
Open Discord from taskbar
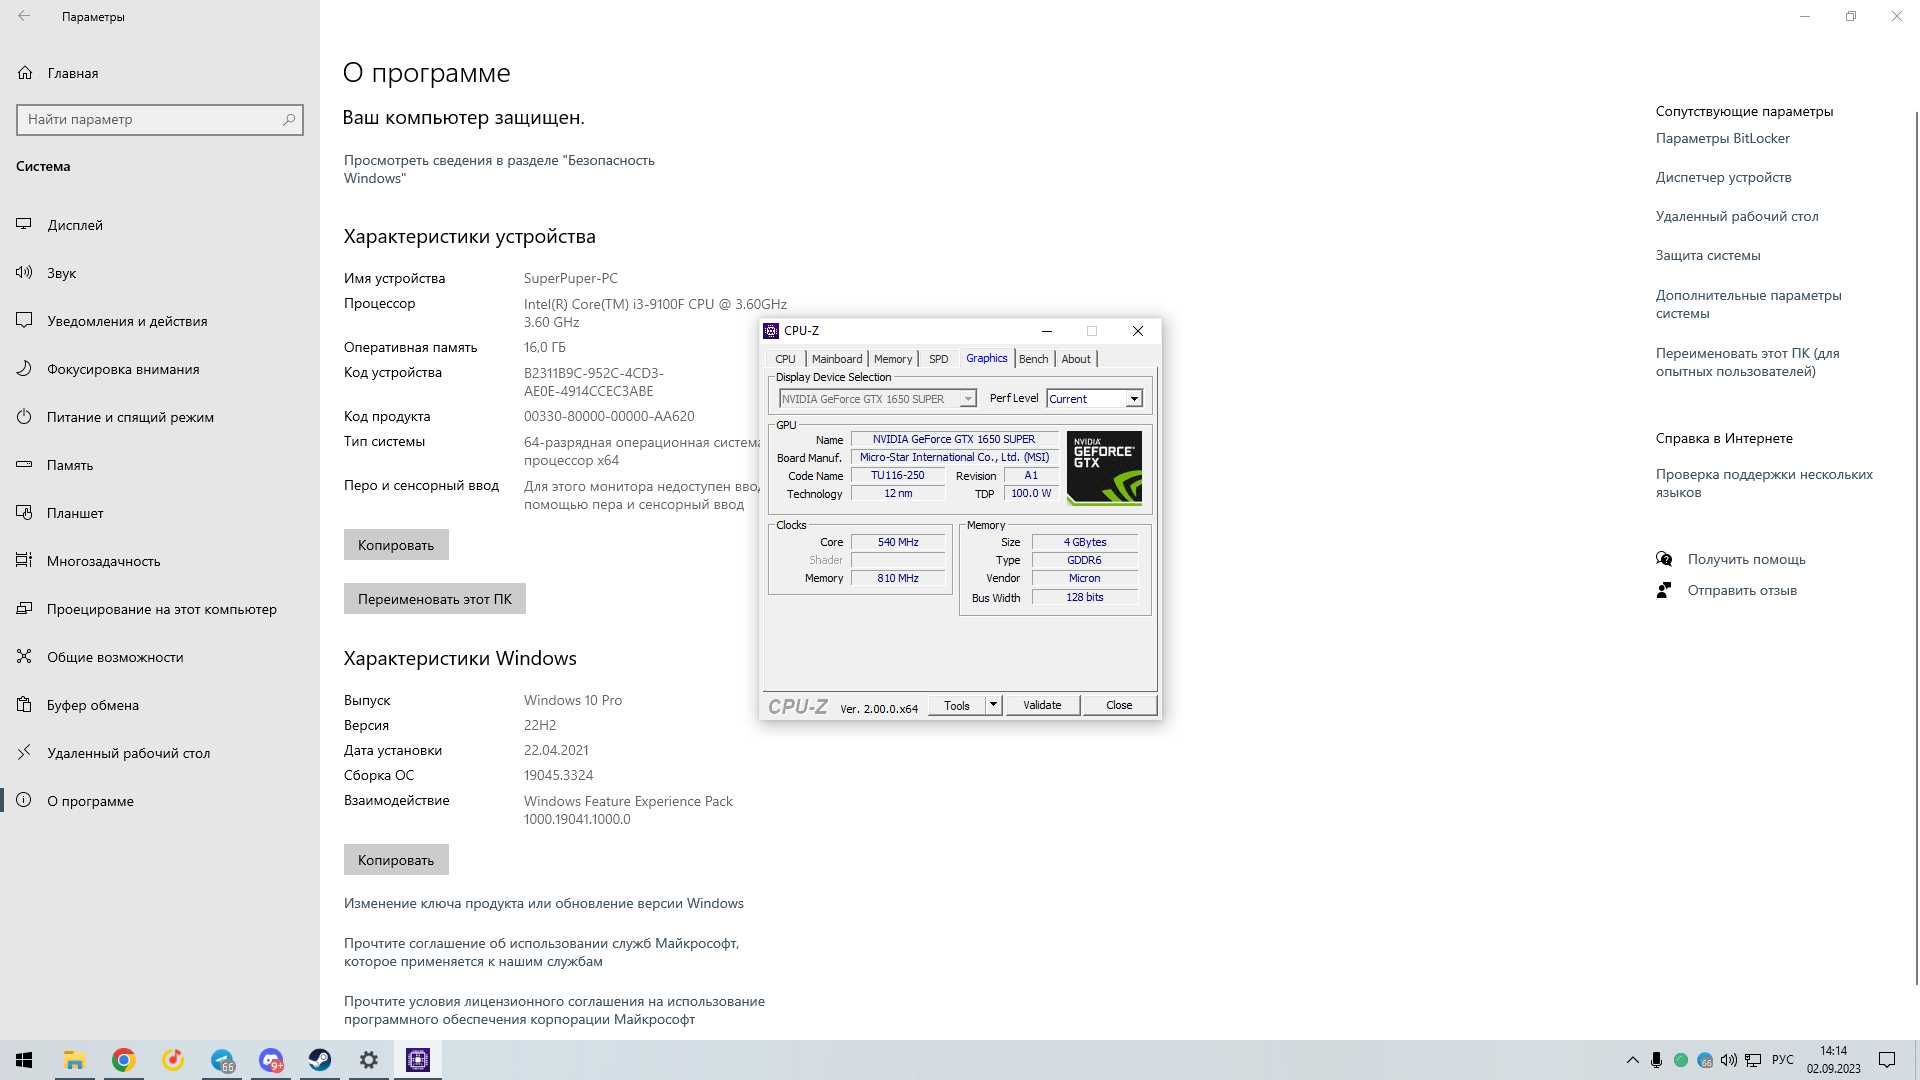point(271,1060)
